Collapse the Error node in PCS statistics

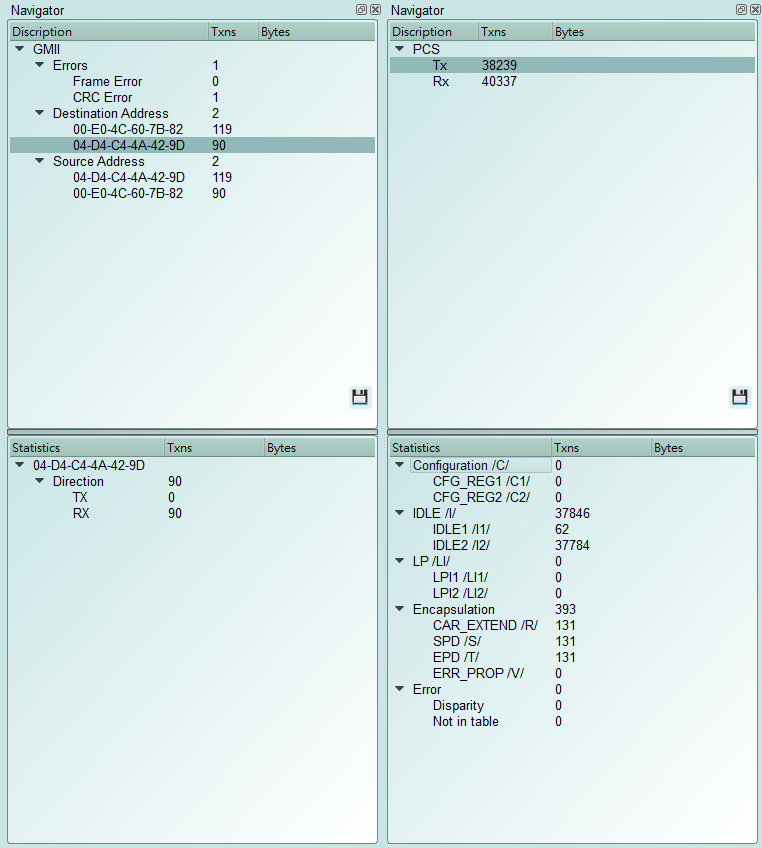[400, 689]
